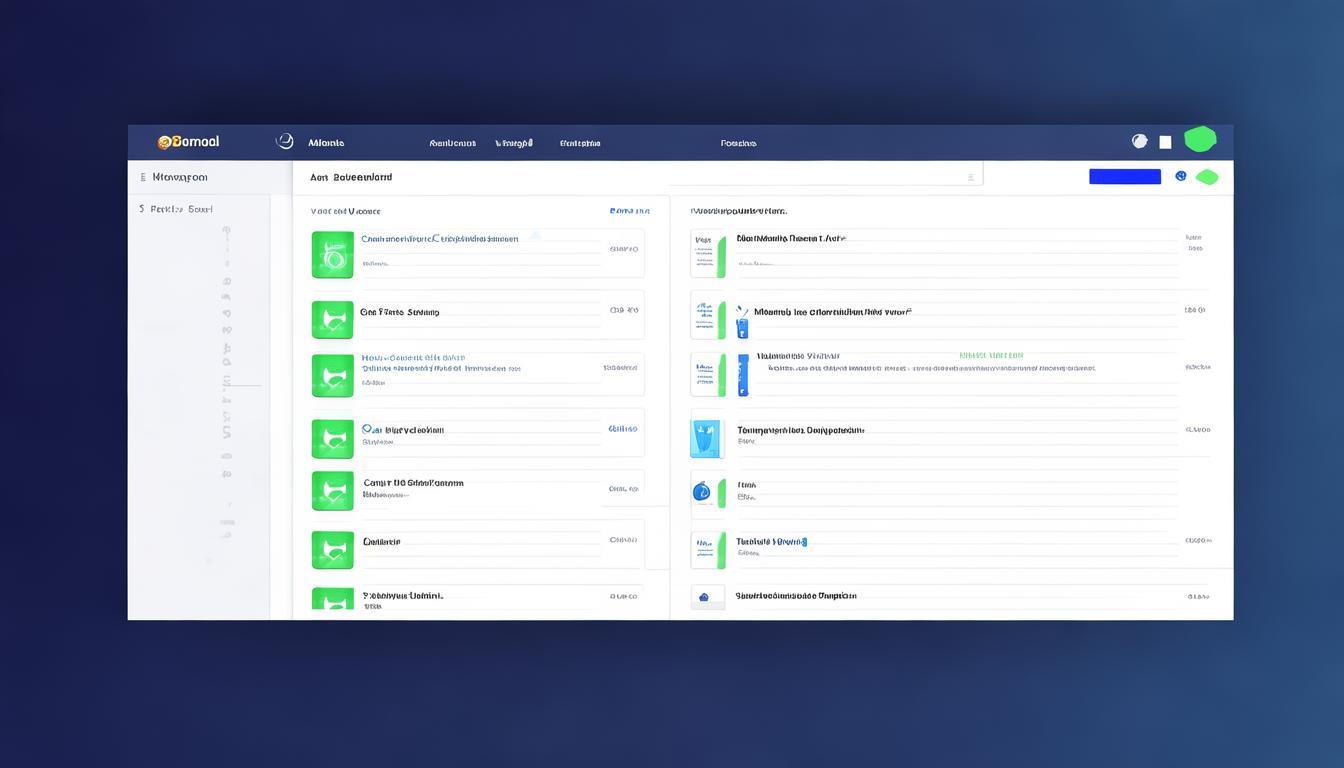The width and height of the screenshot is (1344, 768).
Task: Click the green status text in third right row
Action: tap(990, 355)
